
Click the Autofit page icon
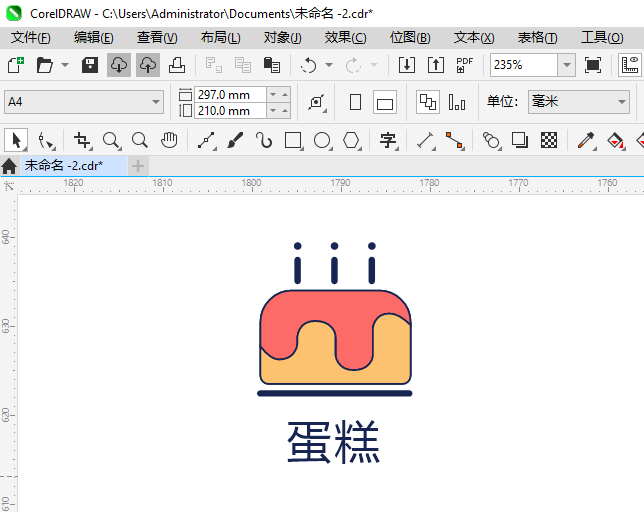(x=317, y=102)
